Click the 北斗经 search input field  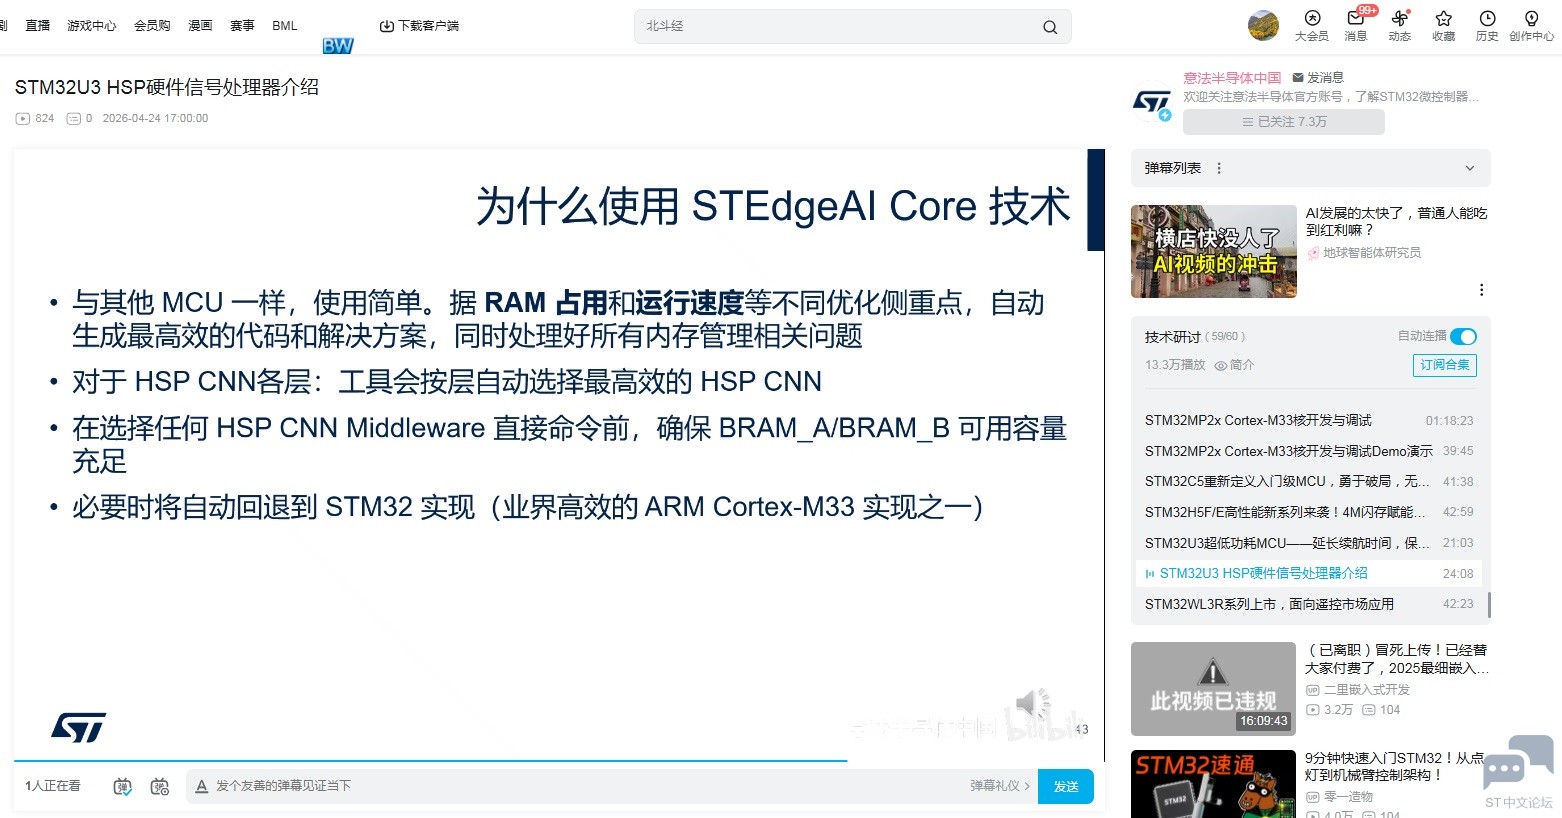point(840,27)
